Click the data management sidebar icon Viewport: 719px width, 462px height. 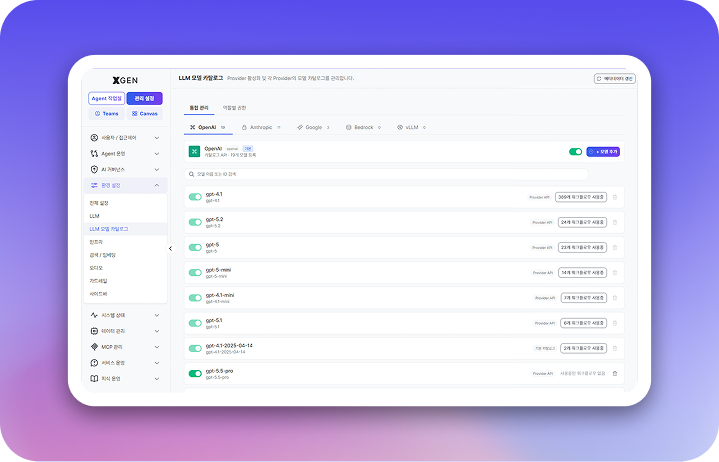94,331
